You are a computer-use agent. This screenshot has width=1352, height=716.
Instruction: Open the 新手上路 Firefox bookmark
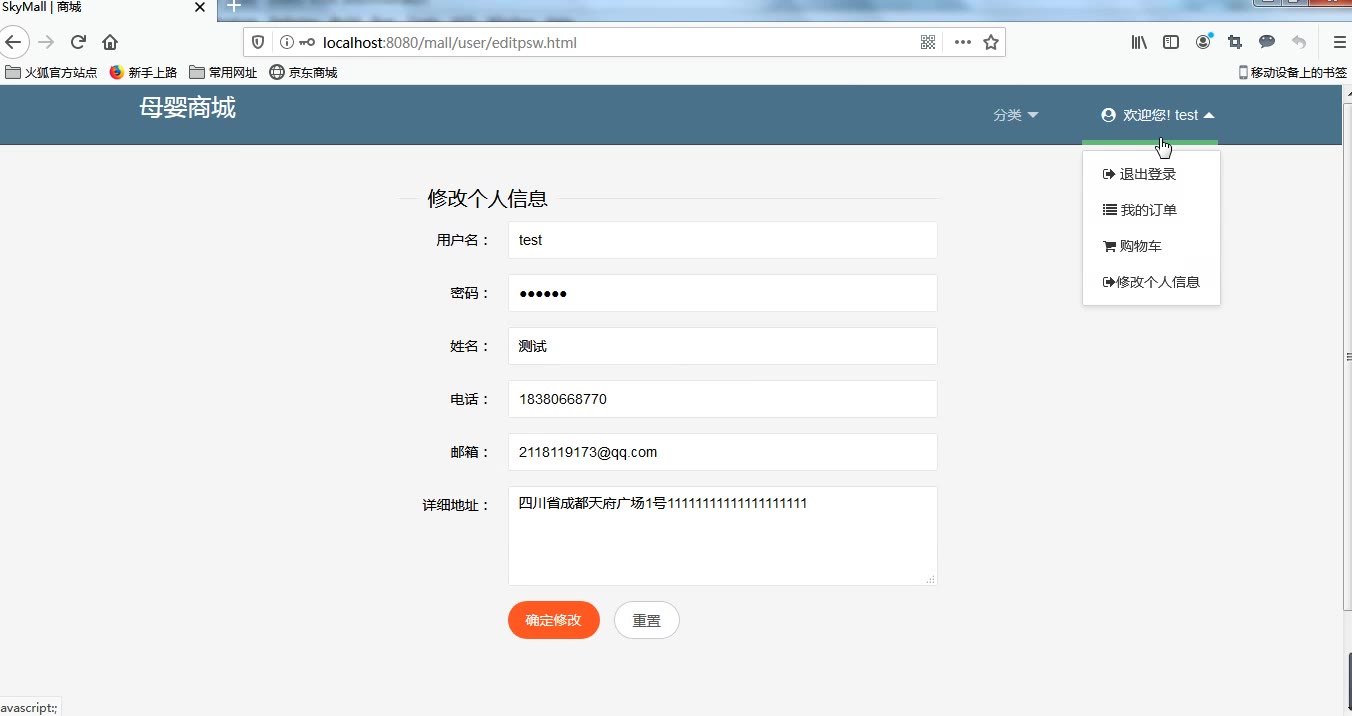[x=143, y=72]
